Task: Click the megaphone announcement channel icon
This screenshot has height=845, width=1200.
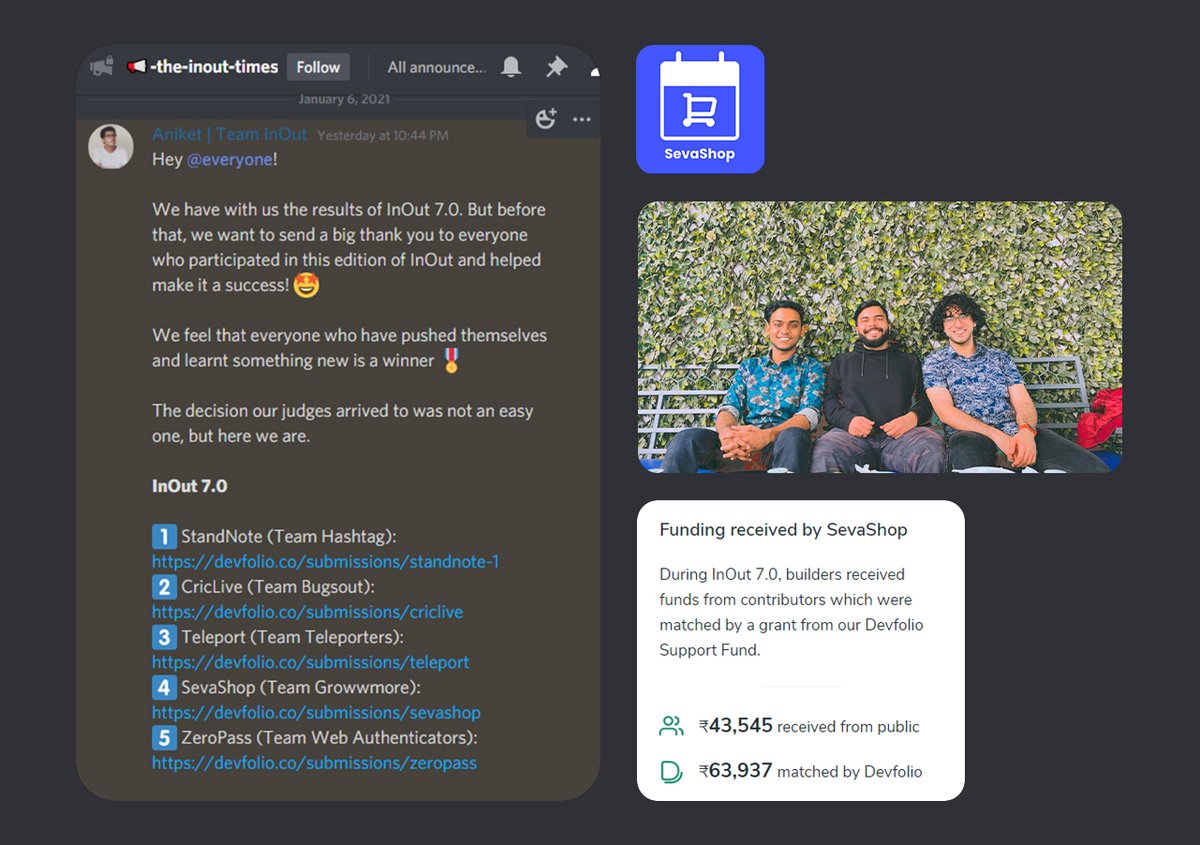Action: pyautogui.click(x=101, y=67)
